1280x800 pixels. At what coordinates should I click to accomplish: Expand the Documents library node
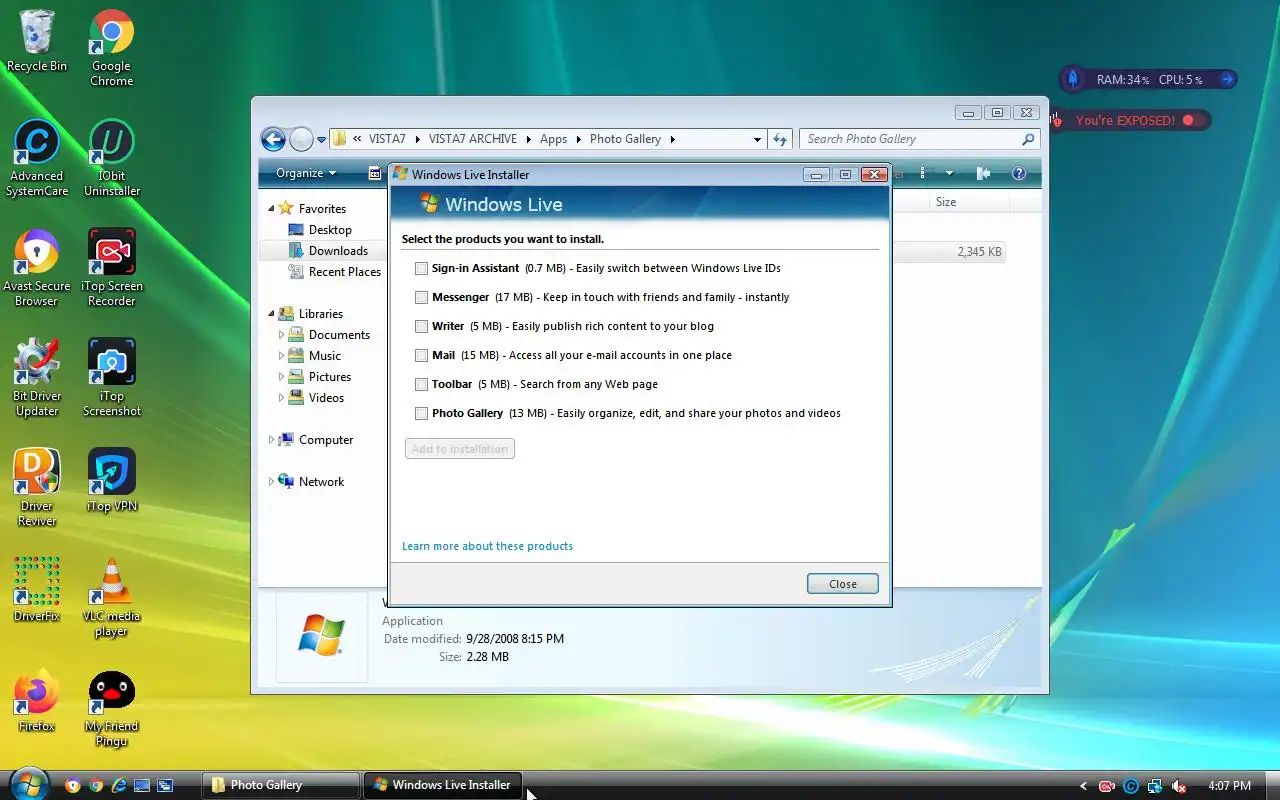point(281,335)
